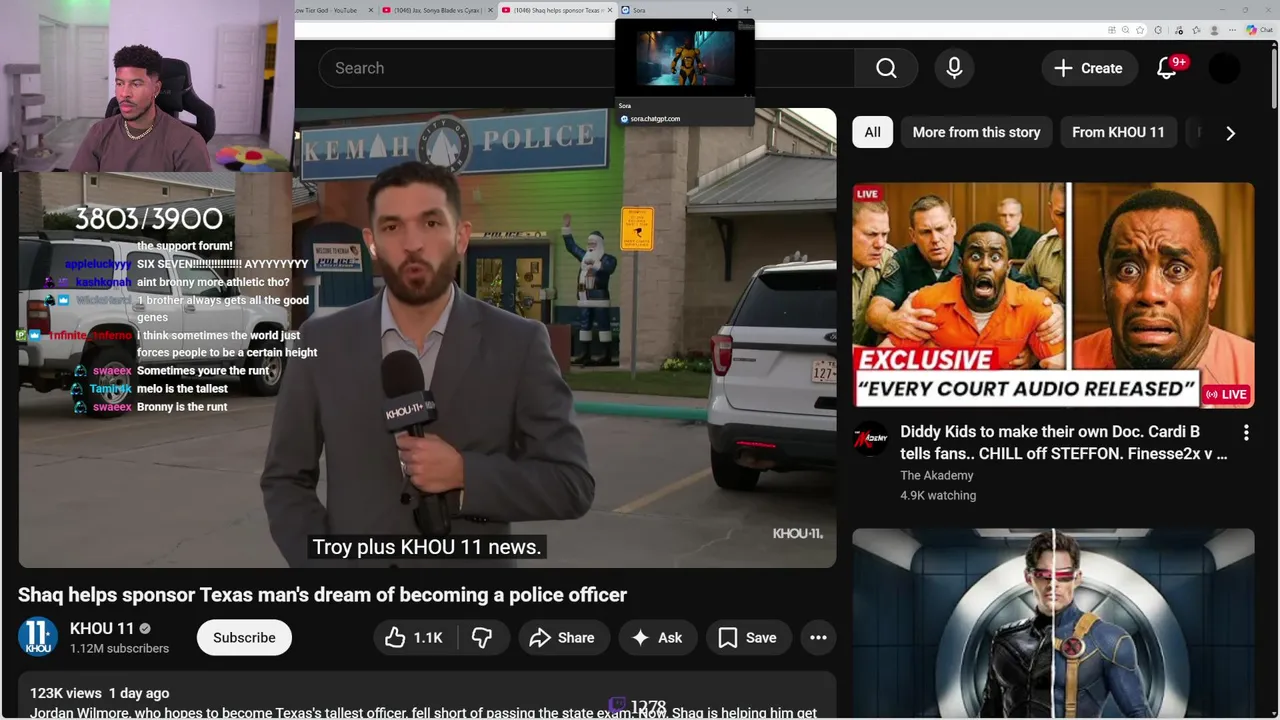
Task: Open the Cyclops X-Men thumbnail
Action: (1053, 624)
